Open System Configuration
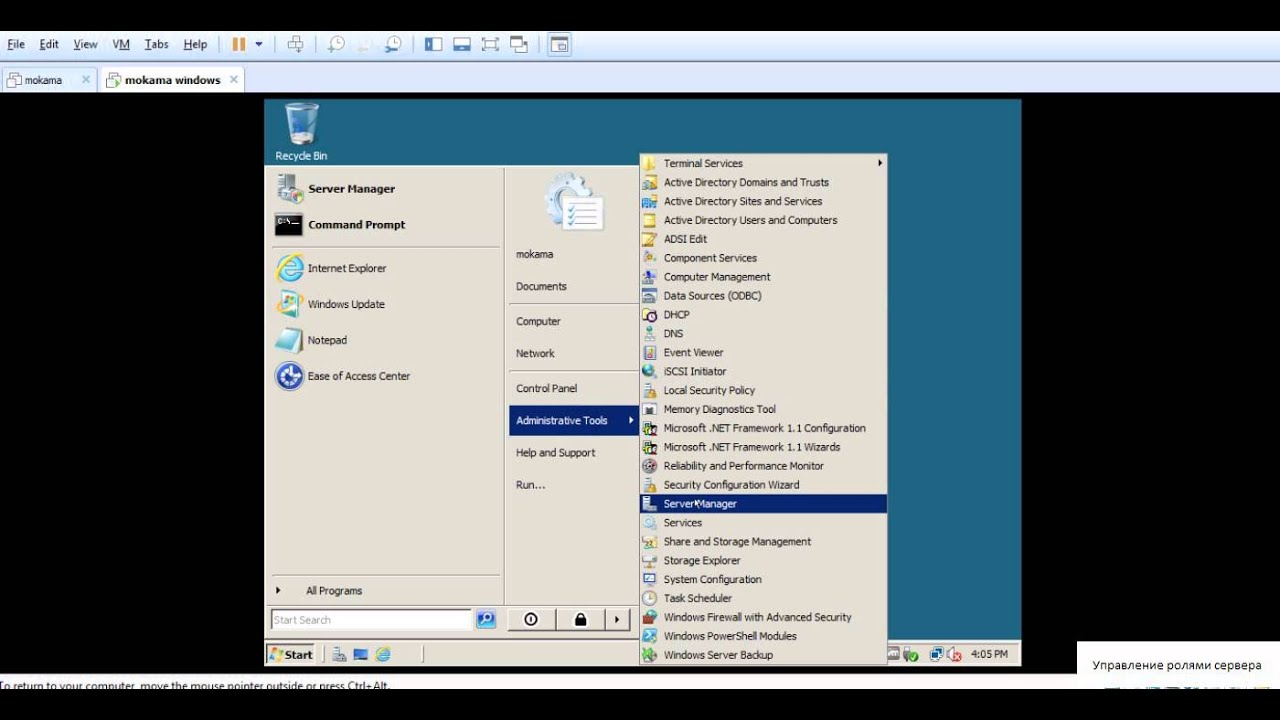The width and height of the screenshot is (1280, 720). click(x=763, y=580)
